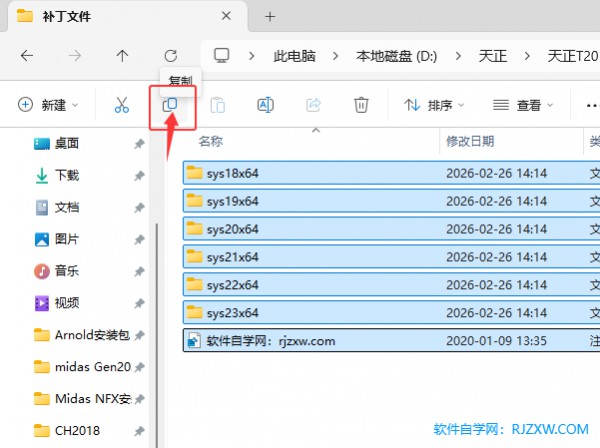Expand the chevron after 本地磁盘 (D:)

[x=458, y=56]
